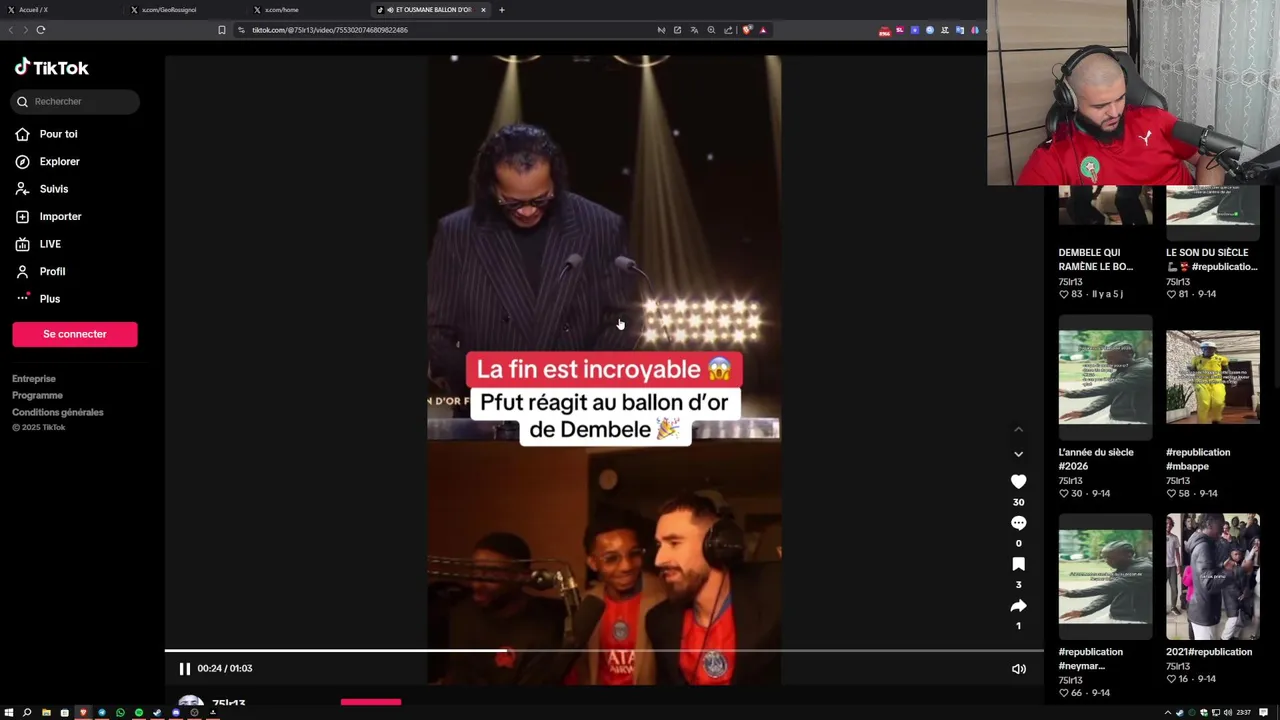Image resolution: width=1280 pixels, height=720 pixels.
Task: Open Windows taskbar search
Action: pyautogui.click(x=27, y=713)
